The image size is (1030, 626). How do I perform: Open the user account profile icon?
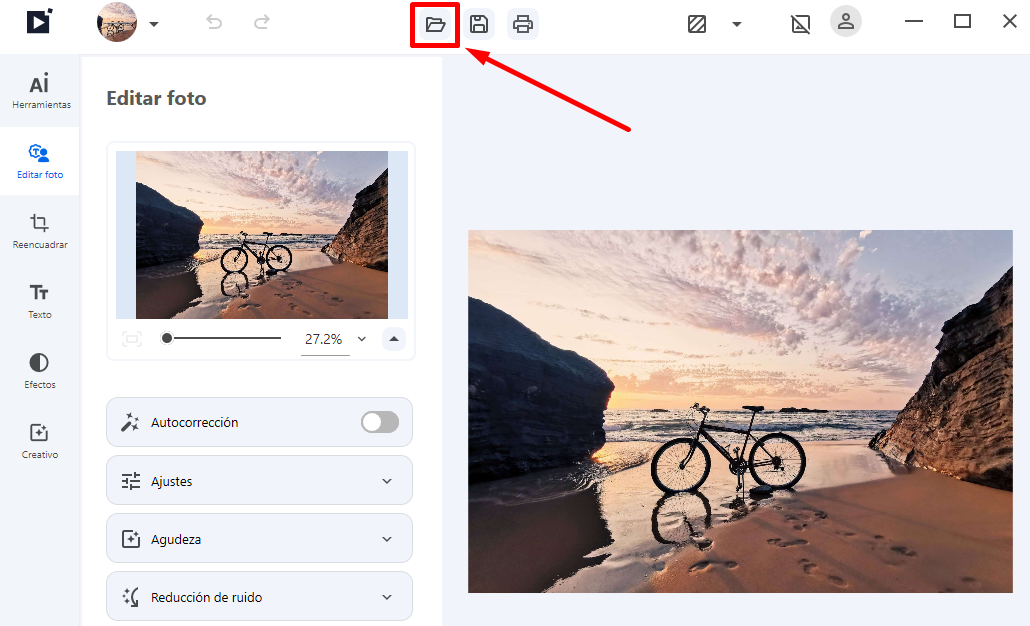click(846, 21)
